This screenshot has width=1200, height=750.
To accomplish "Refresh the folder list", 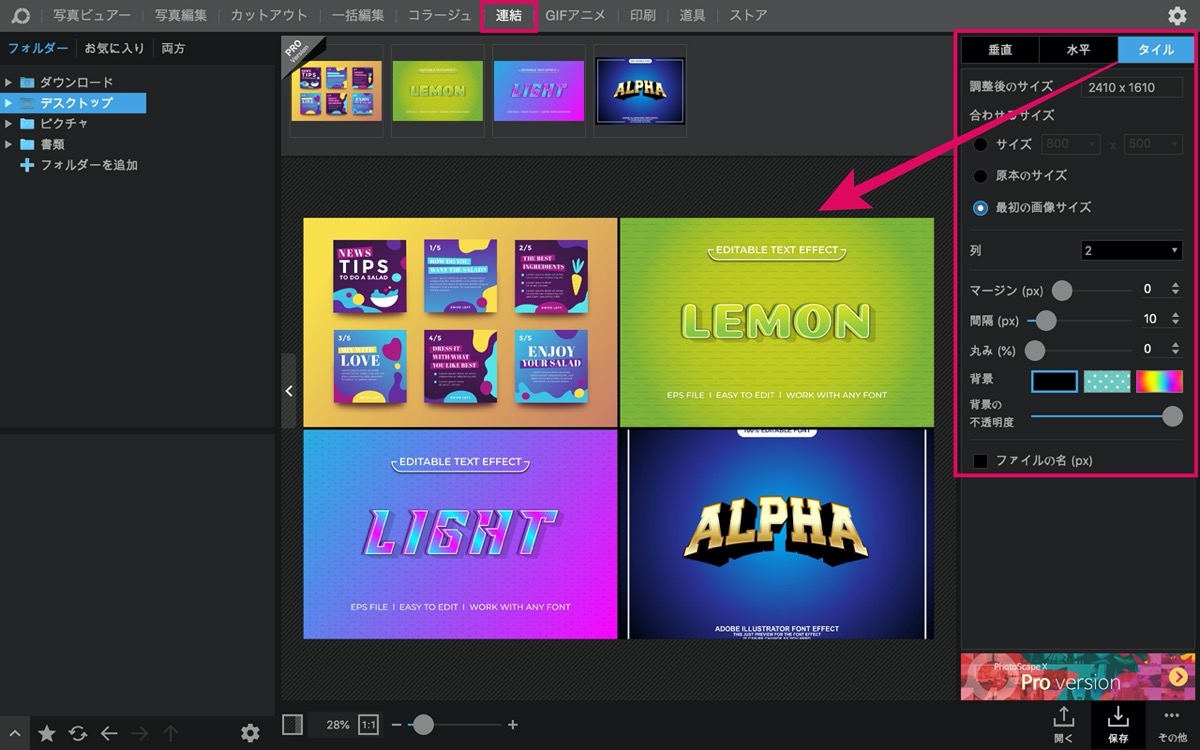I will point(78,733).
